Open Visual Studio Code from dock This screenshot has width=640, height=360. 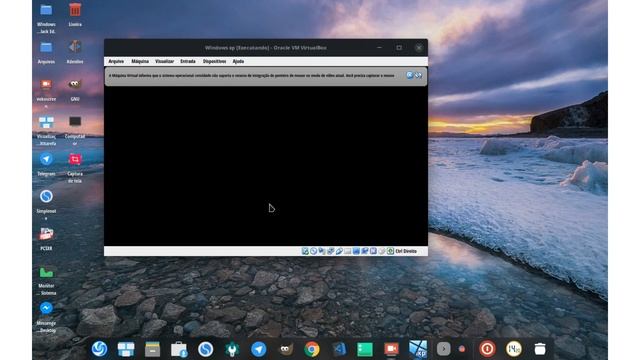[x=338, y=349]
